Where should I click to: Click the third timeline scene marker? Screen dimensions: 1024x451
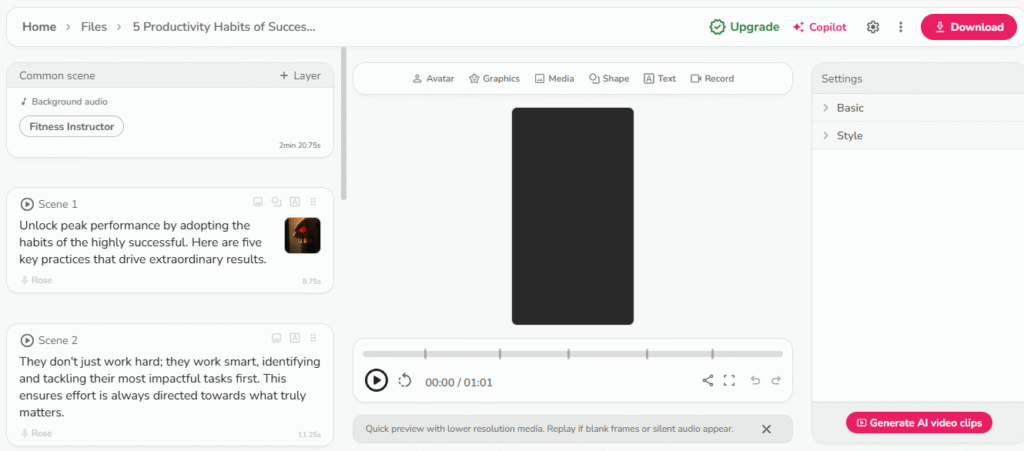click(568, 354)
